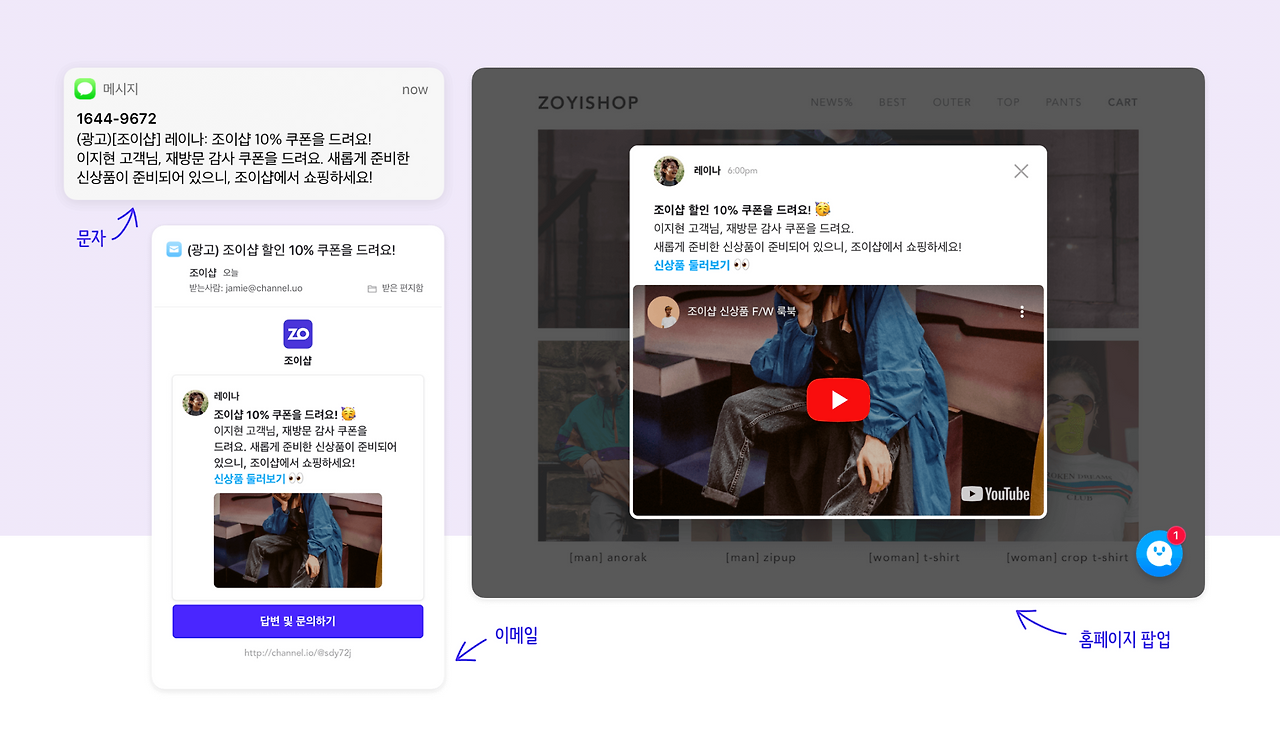The height and width of the screenshot is (741, 1280).
Task: Click the red notification badge on chat bubble
Action: (1176, 535)
